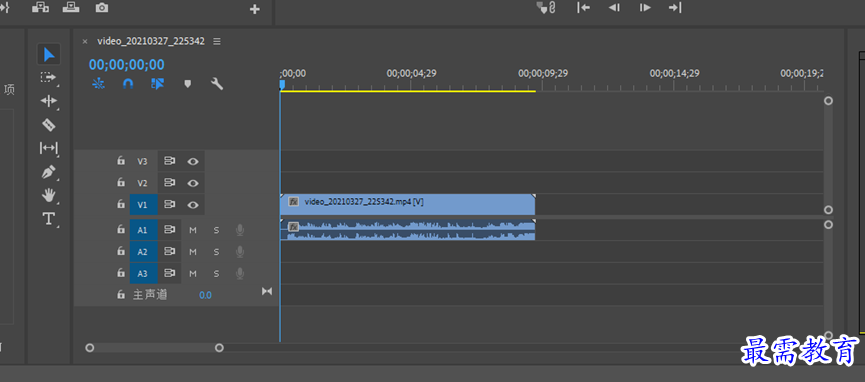Open the sequence panel menu icon
Image resolution: width=865 pixels, height=382 pixels.
point(217,41)
